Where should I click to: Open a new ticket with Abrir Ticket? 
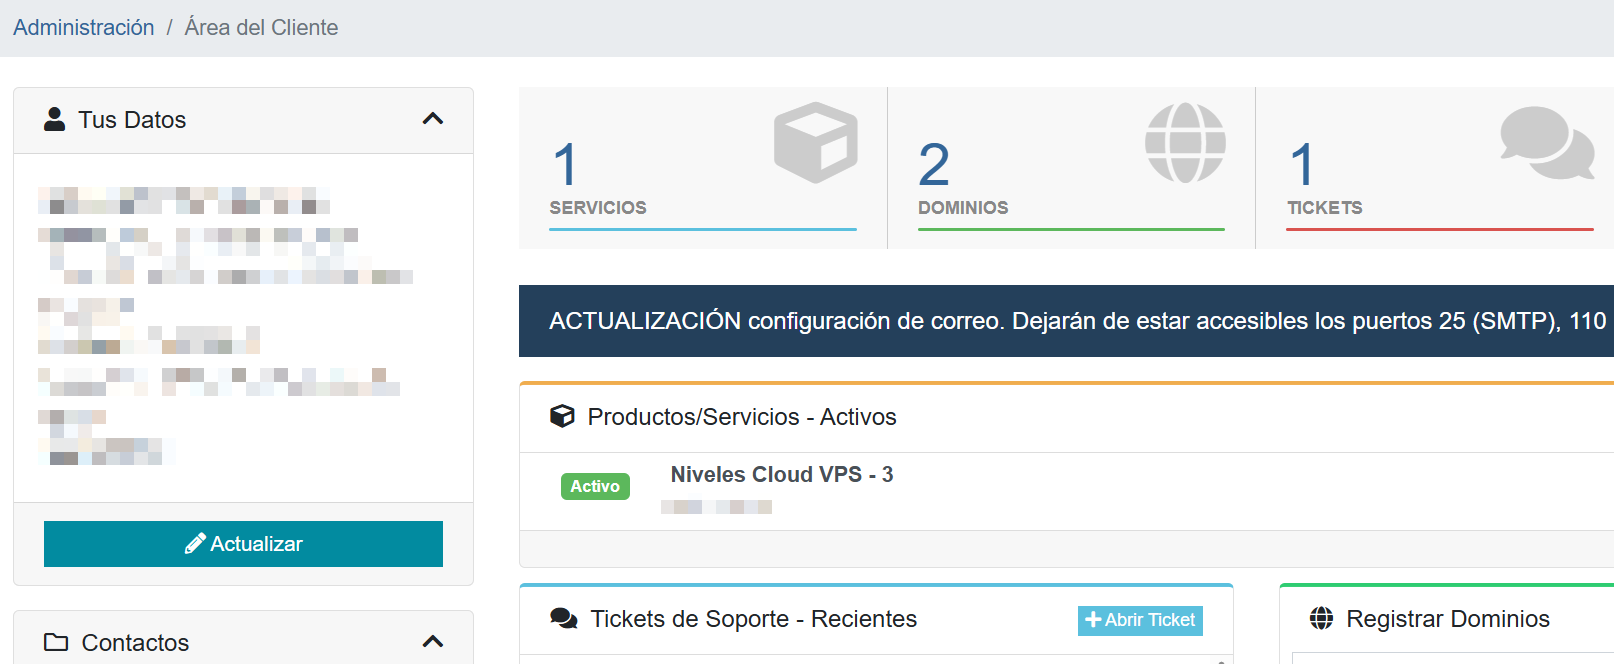click(1140, 620)
